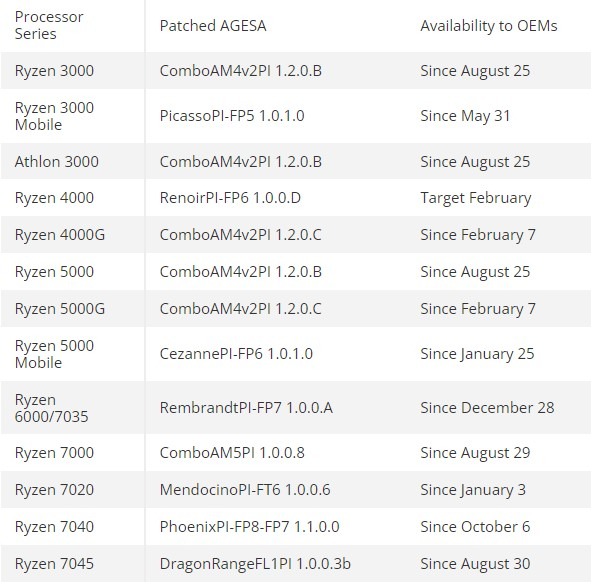Click the Ryzen 4000G row label
This screenshot has height=582, width=591.
pyautogui.click(x=60, y=235)
